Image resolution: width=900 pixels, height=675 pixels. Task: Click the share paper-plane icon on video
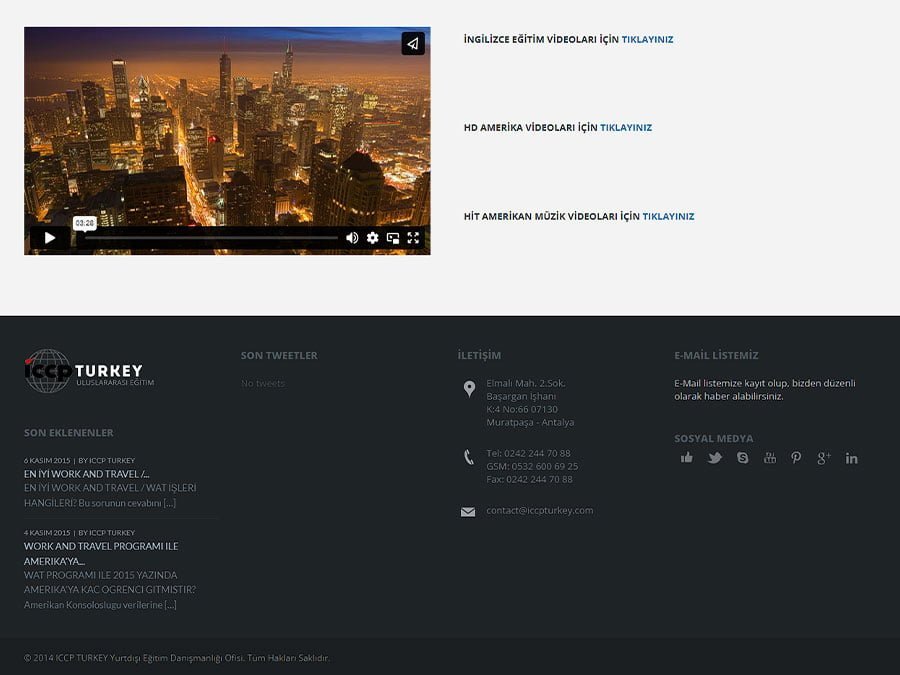(413, 44)
